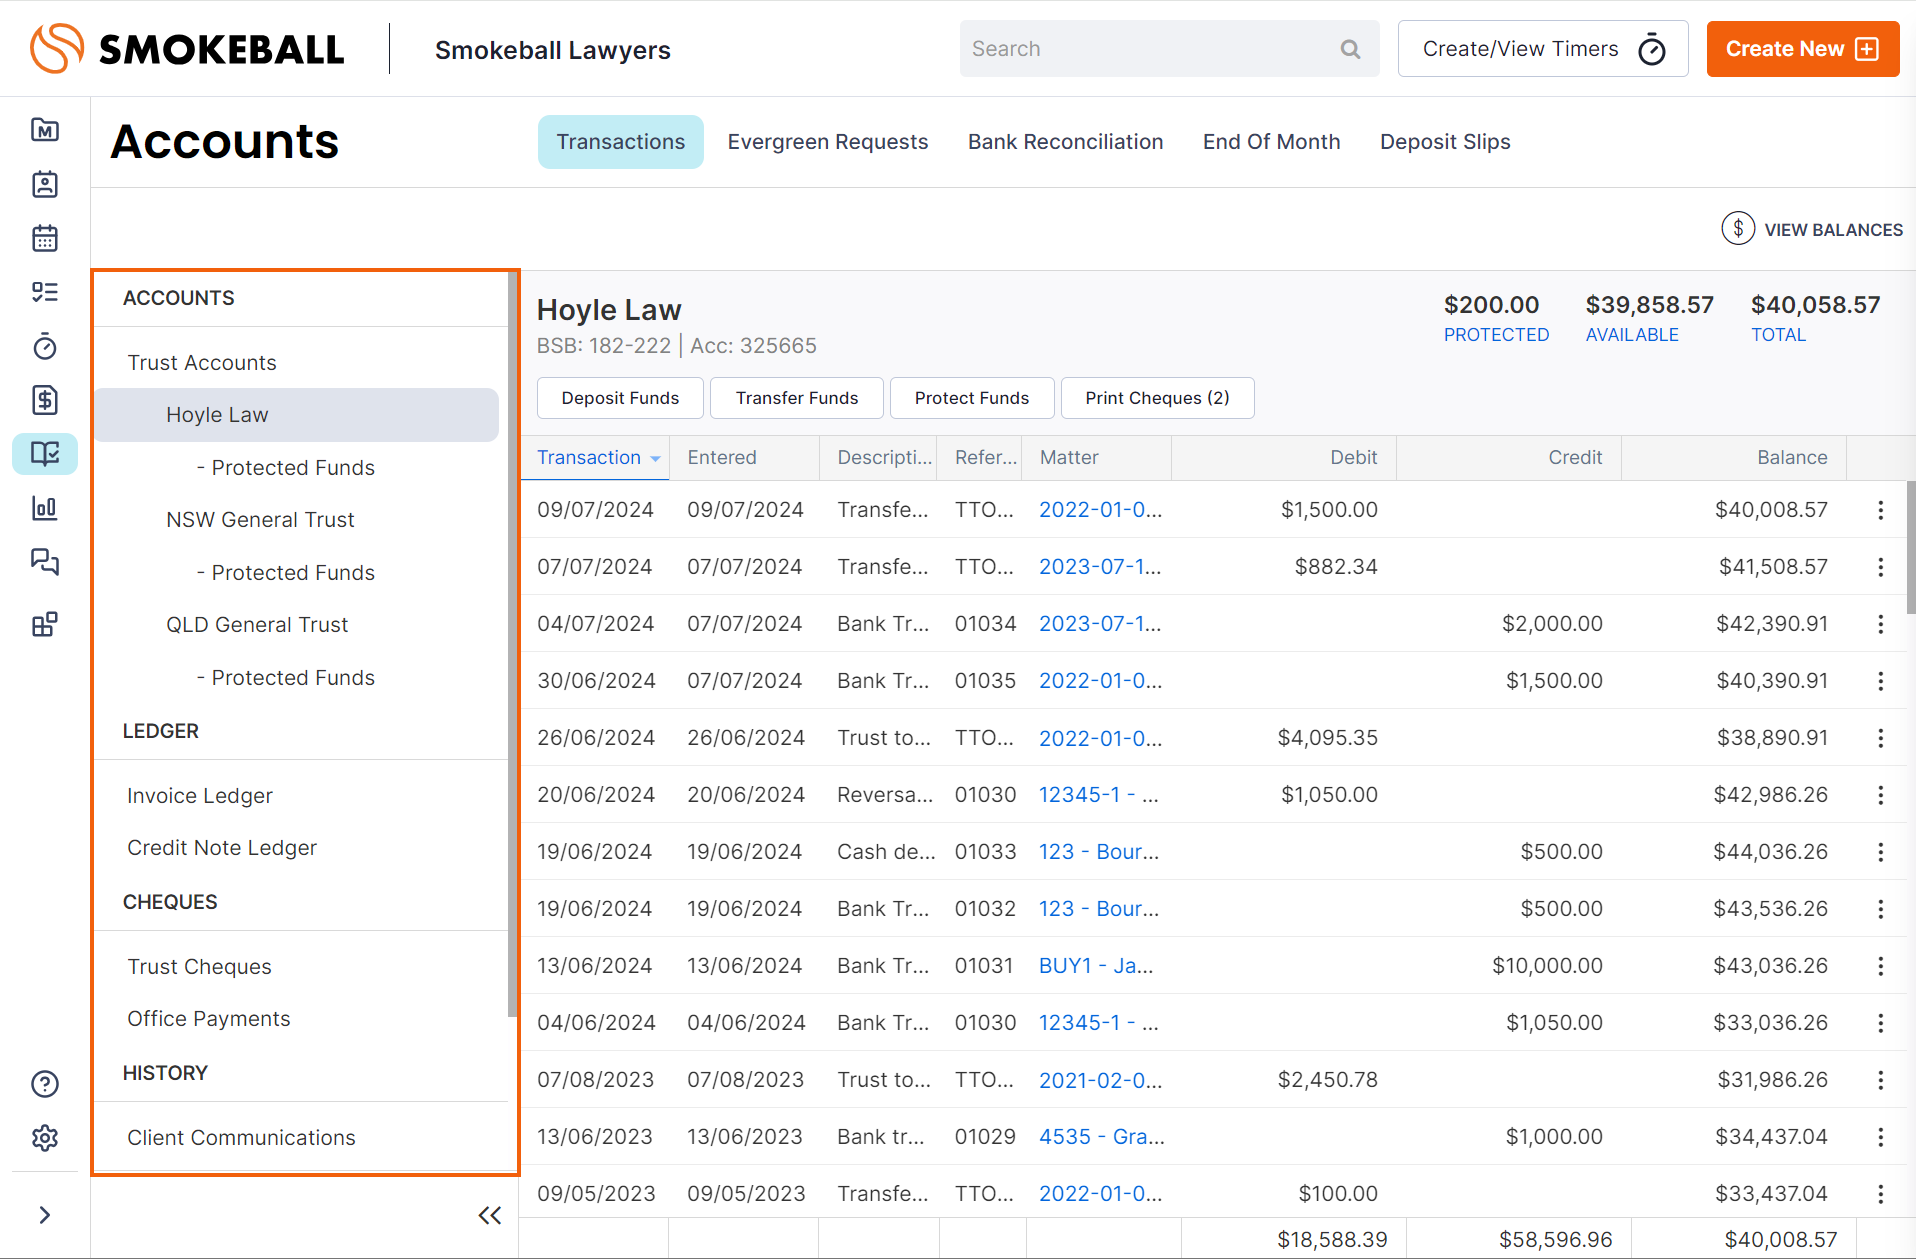Open Protected Funds under Hoyle Law

286,468
